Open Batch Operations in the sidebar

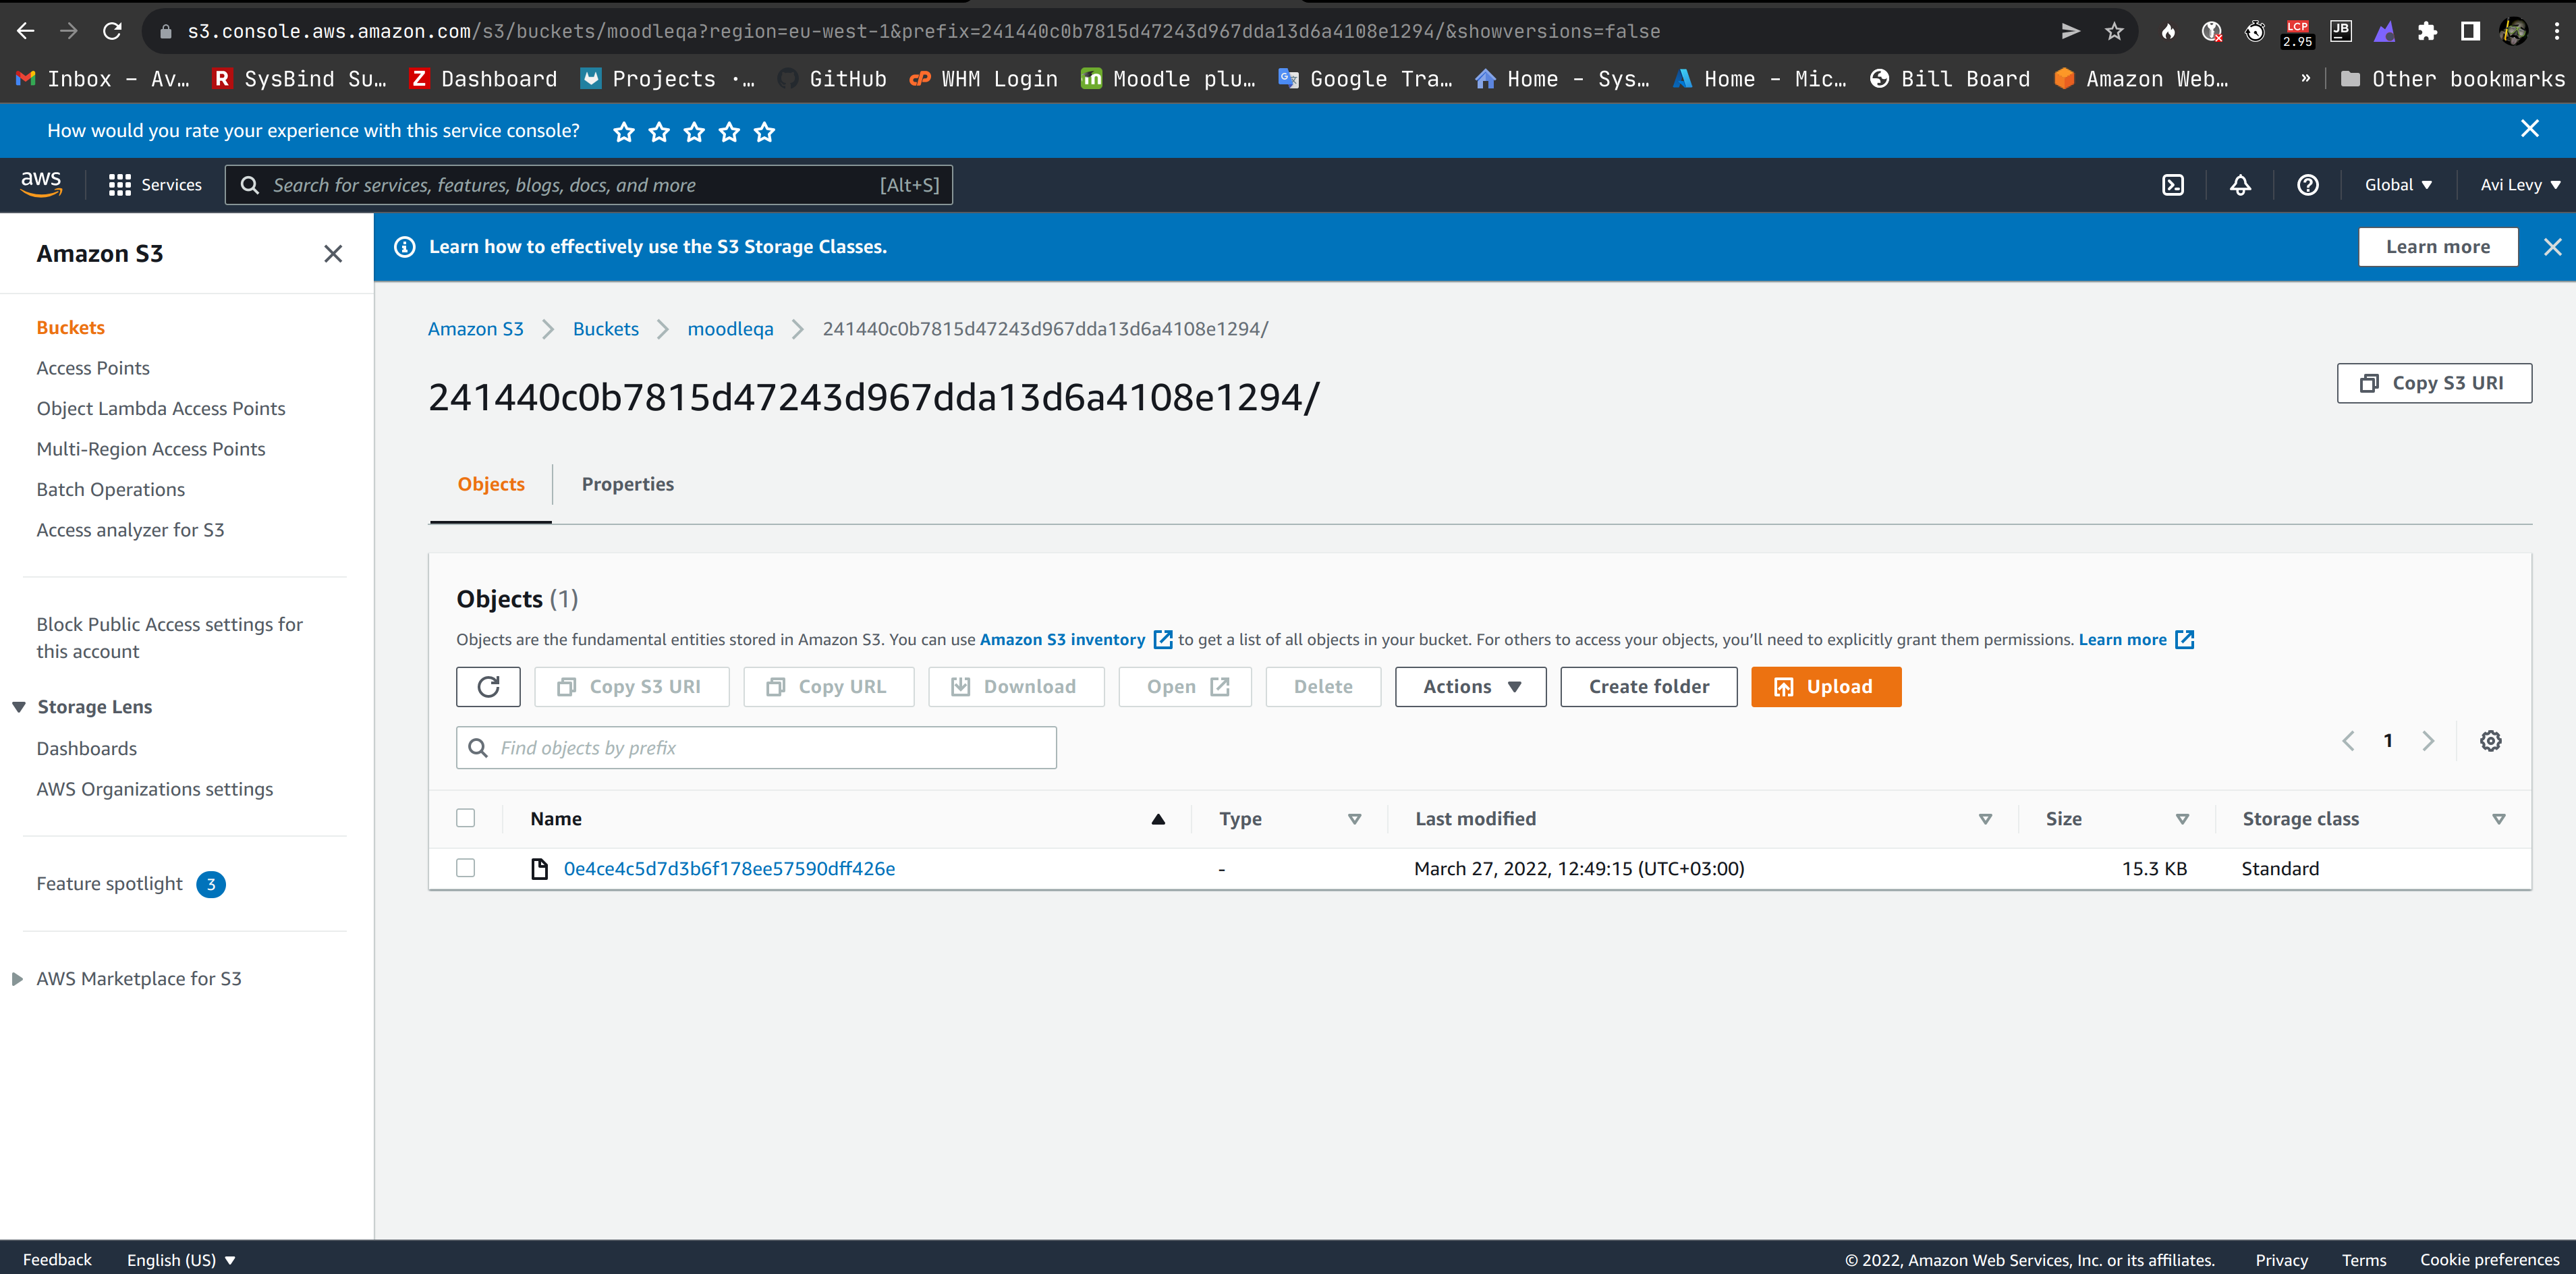(x=111, y=489)
